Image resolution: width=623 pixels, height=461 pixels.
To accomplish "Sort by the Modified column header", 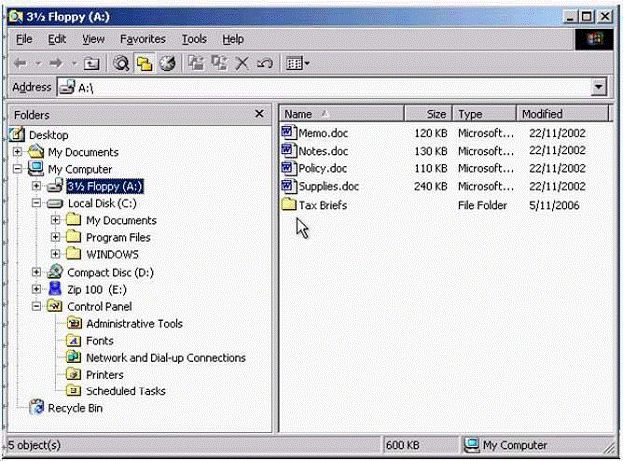I will (x=541, y=114).
